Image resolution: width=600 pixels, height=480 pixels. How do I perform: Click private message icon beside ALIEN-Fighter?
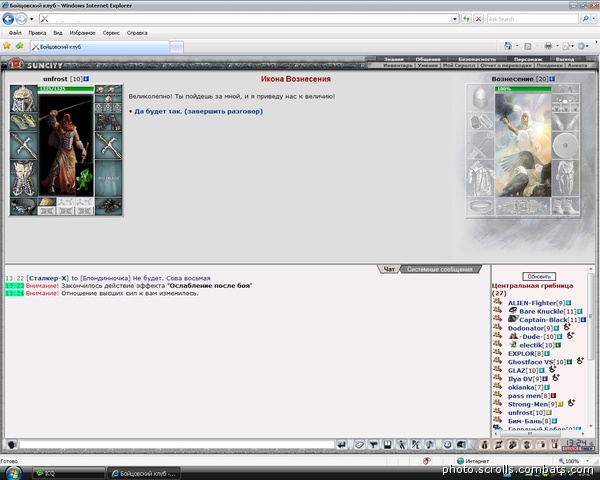click(497, 302)
